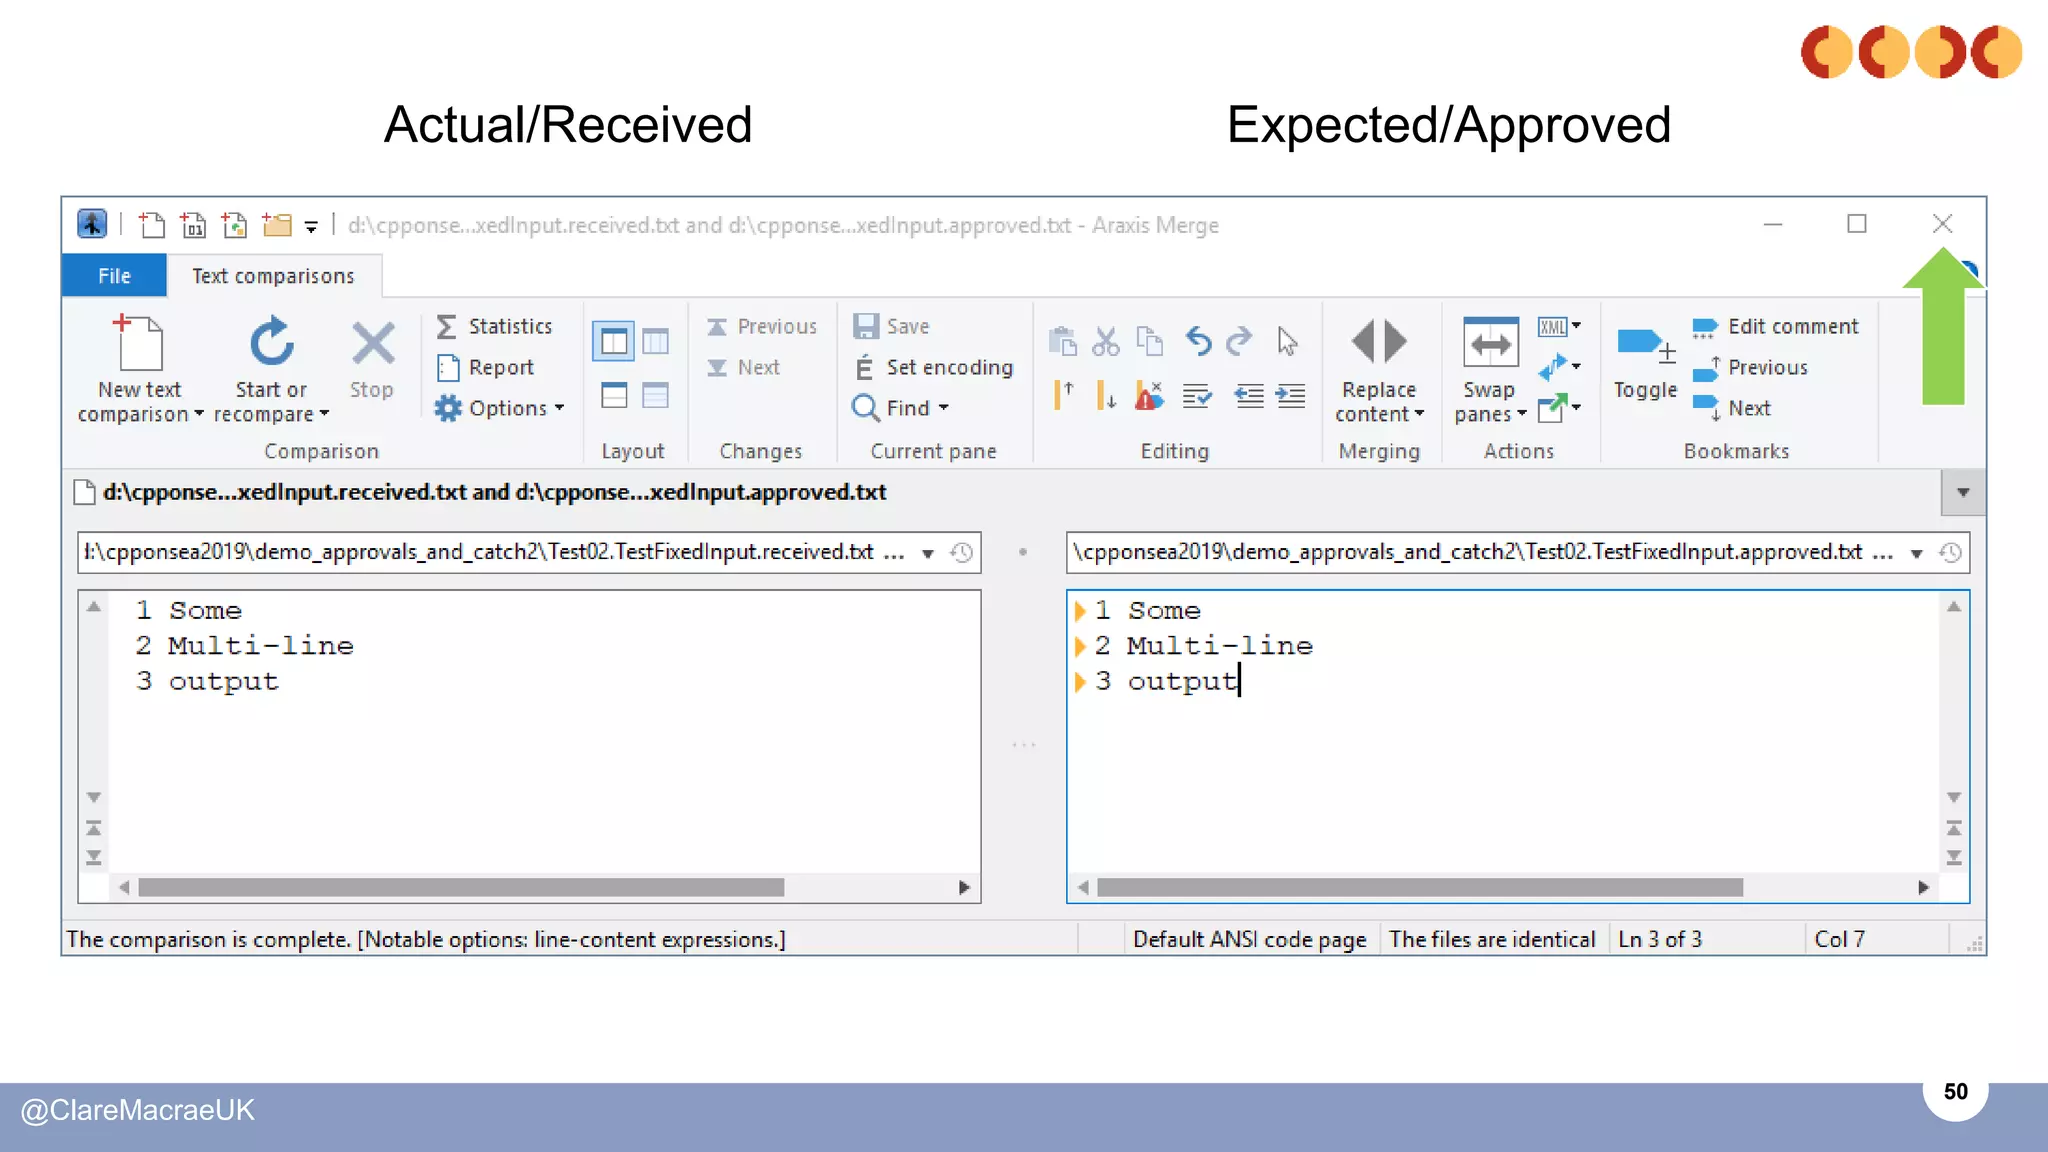Click the Undo arrow icon

(1198, 342)
